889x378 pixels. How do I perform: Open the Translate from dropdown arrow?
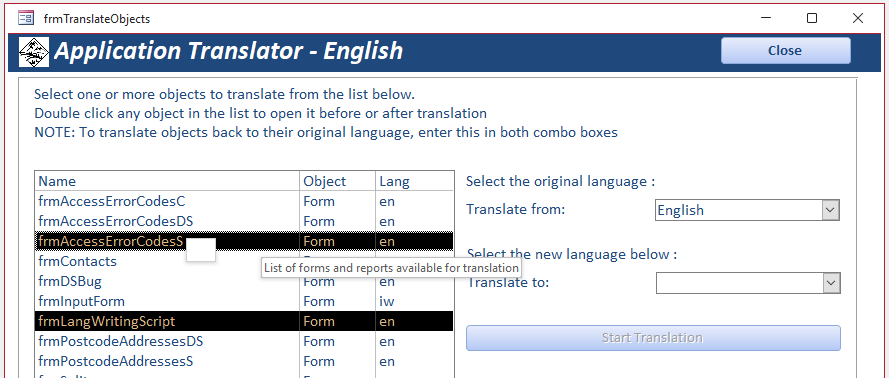coord(831,210)
